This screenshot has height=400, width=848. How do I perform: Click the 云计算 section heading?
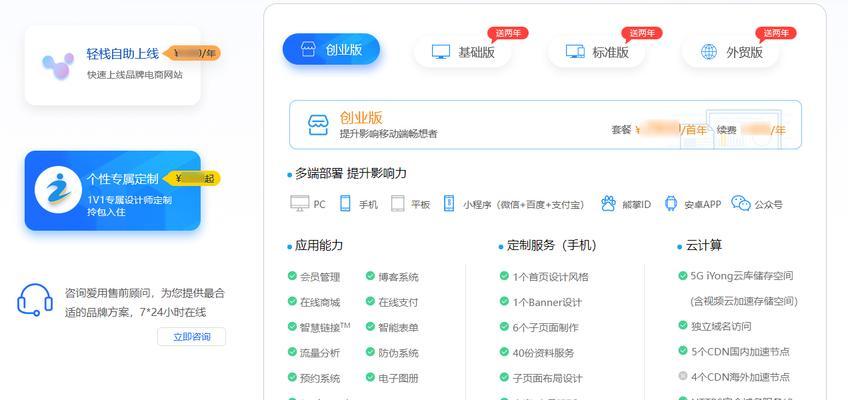pos(704,245)
